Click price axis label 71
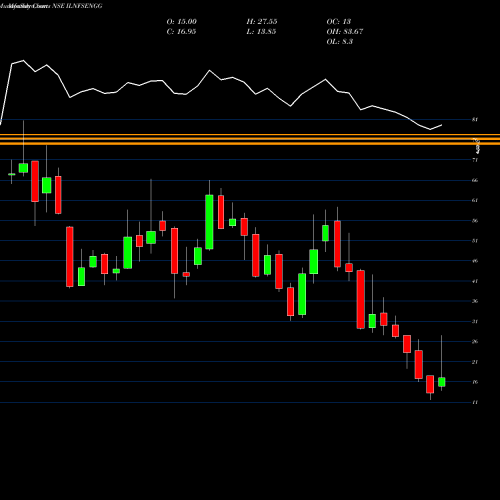The height and width of the screenshot is (500, 500). [475, 160]
